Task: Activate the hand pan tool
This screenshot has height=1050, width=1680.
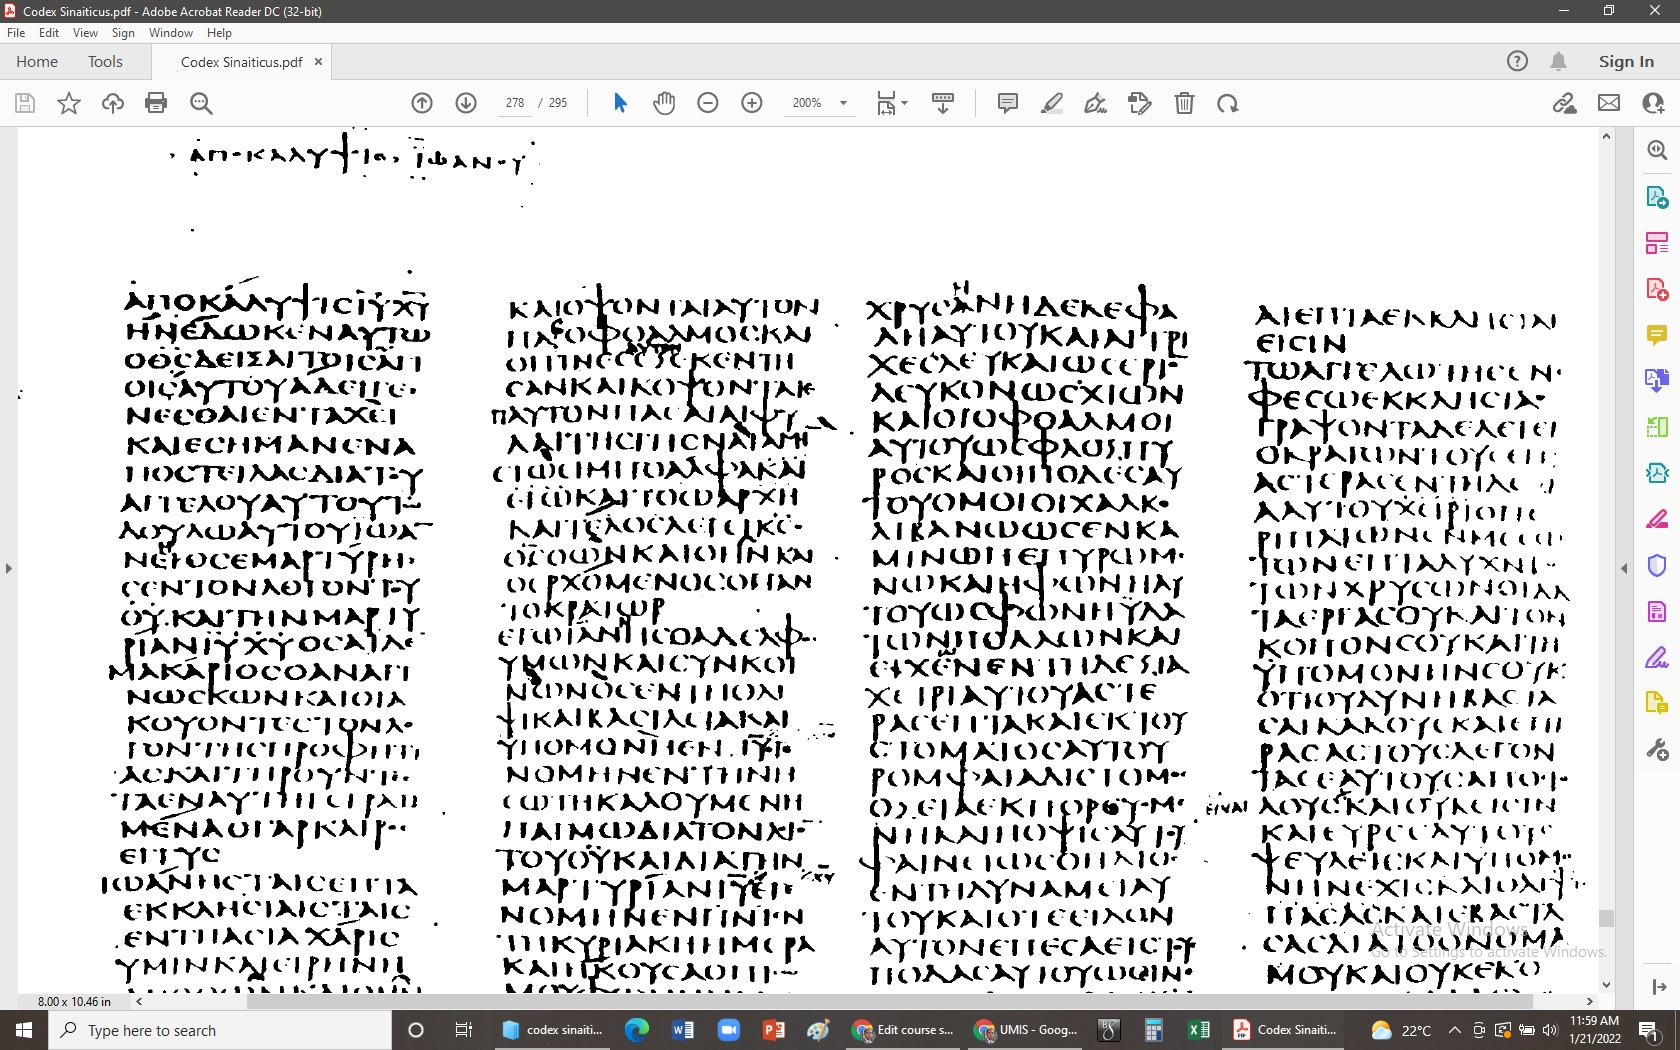Action: pyautogui.click(x=664, y=103)
